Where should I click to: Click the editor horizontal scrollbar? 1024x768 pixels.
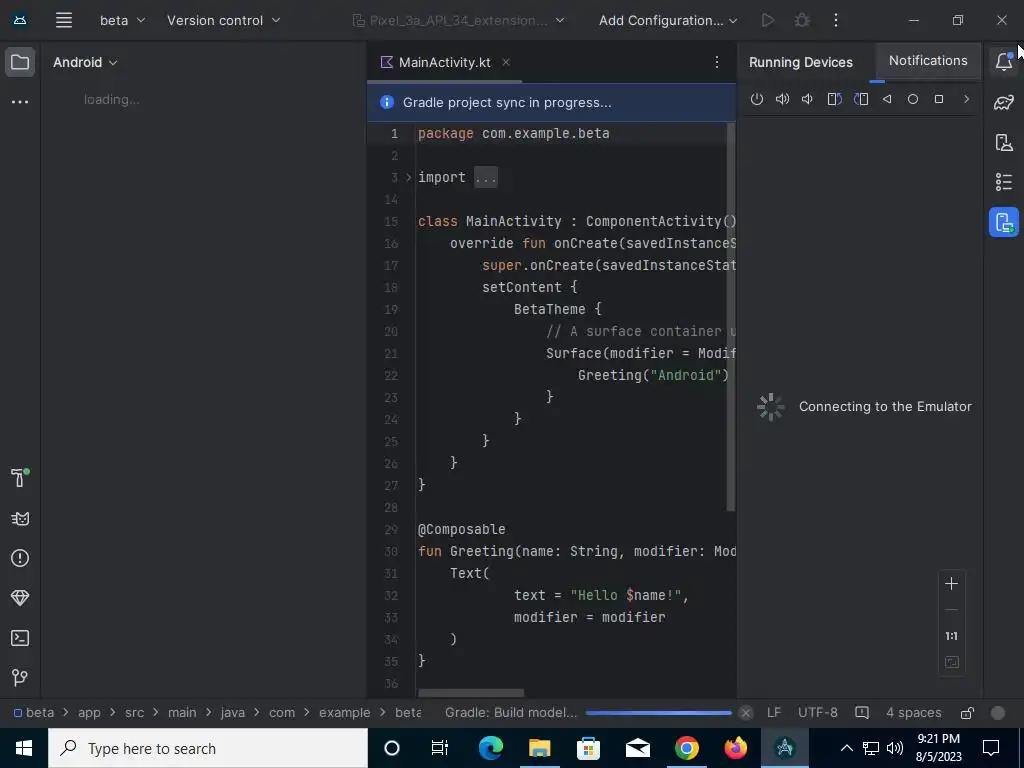(471, 692)
